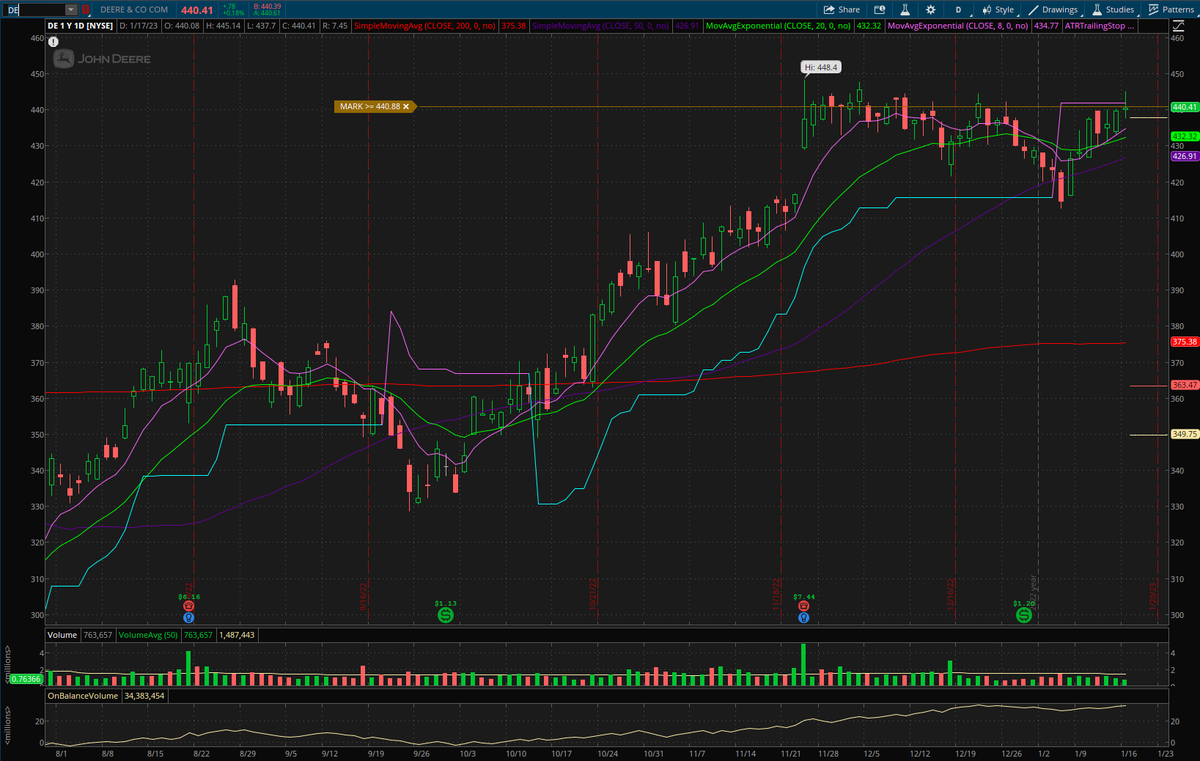Open the Studies menu
Viewport: 1200px width, 761px height.
tap(1113, 9)
